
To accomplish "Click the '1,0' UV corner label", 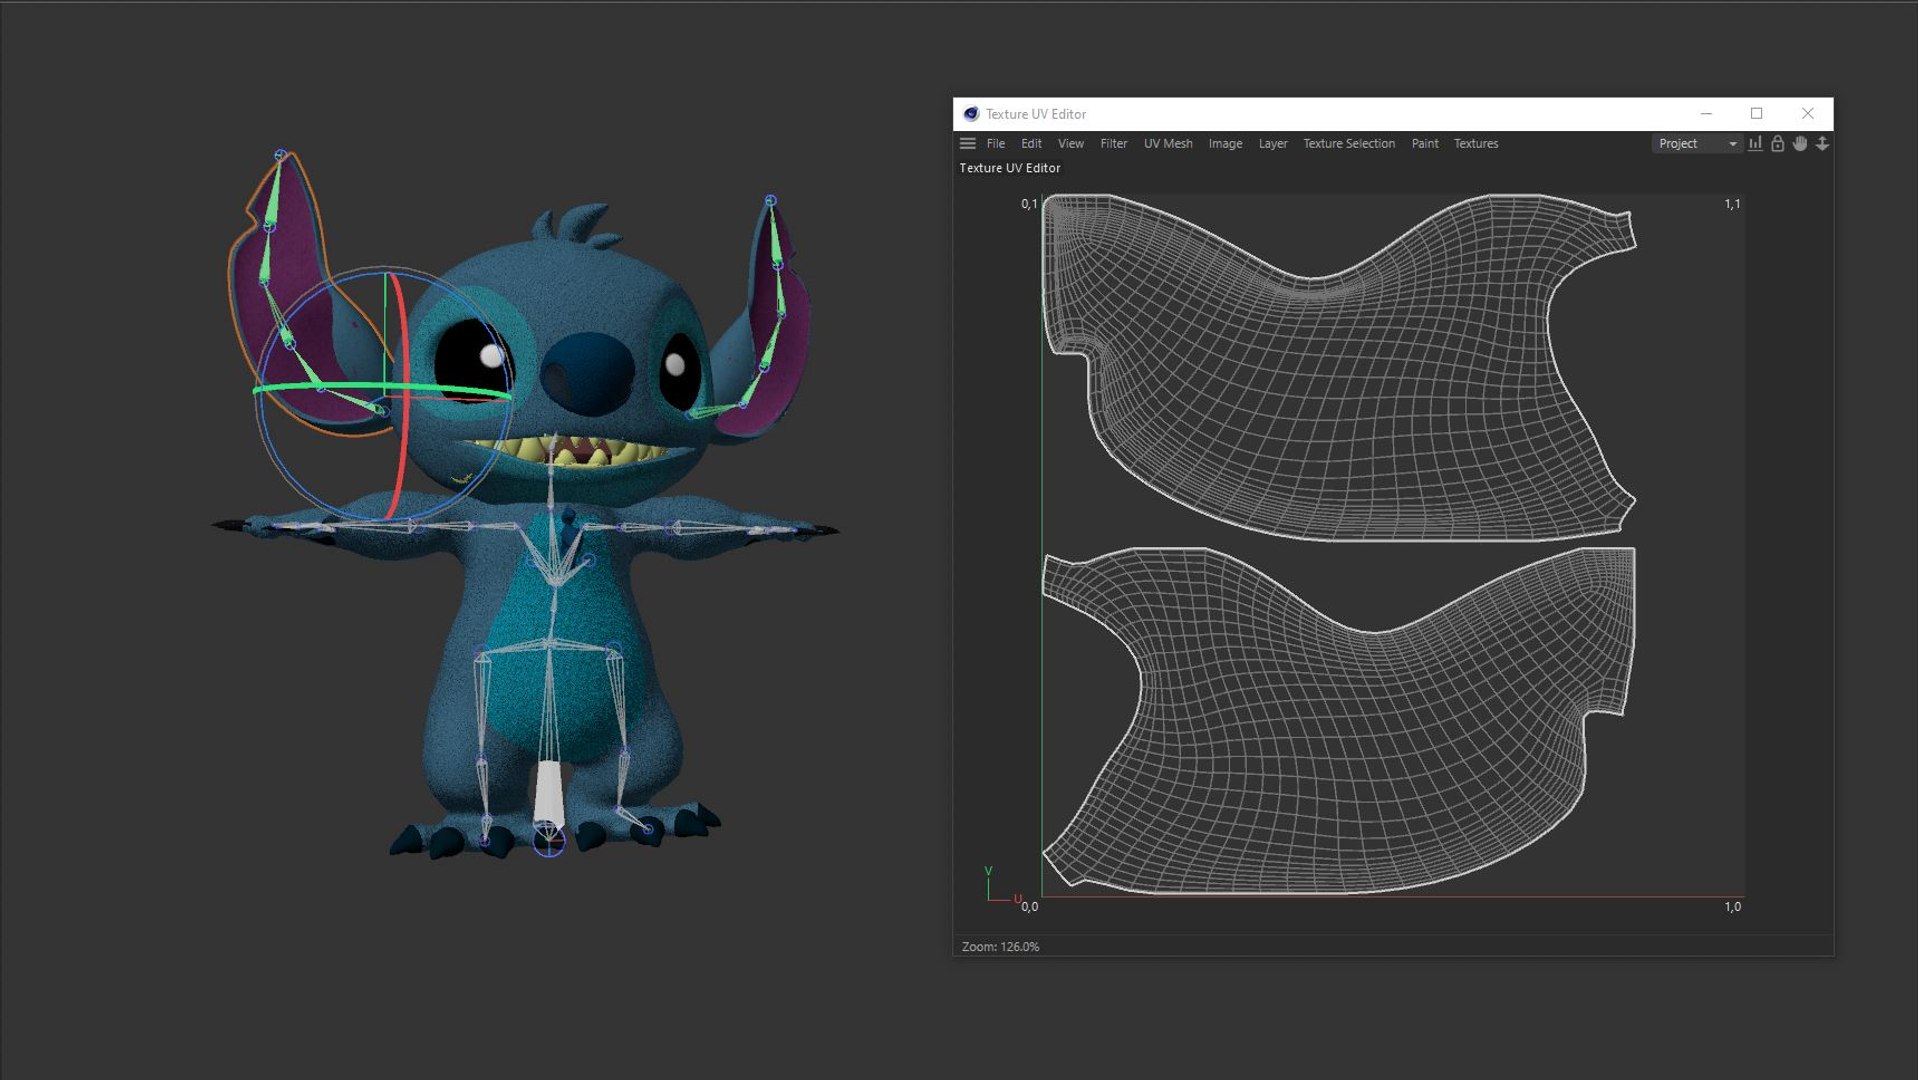I will pyautogui.click(x=1732, y=907).
